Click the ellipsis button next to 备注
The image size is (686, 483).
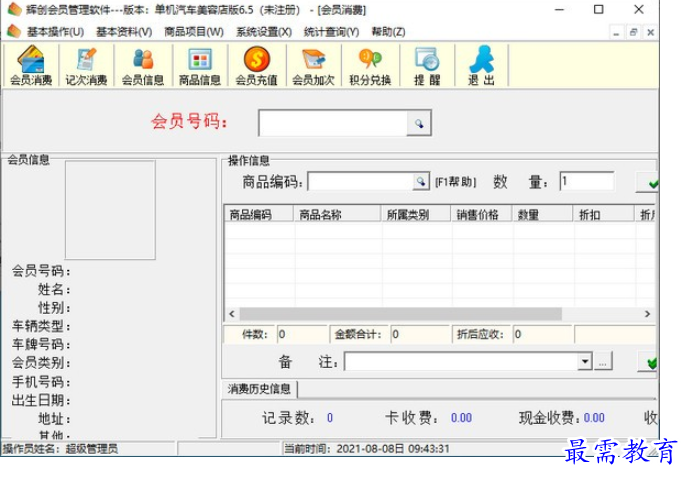[603, 362]
